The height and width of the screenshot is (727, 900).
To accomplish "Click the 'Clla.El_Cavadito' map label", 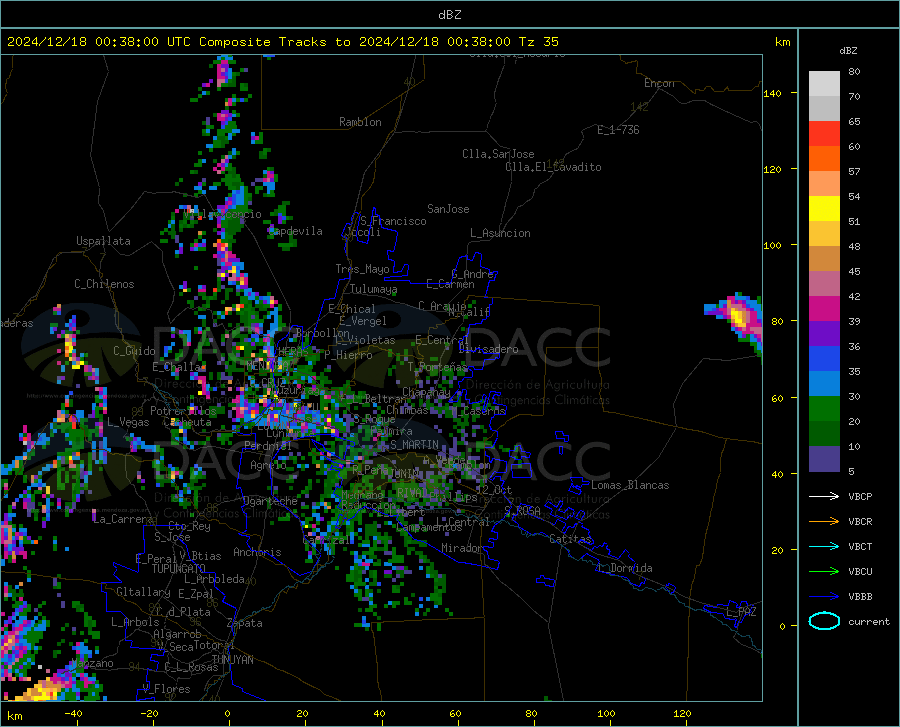I will click(553, 167).
